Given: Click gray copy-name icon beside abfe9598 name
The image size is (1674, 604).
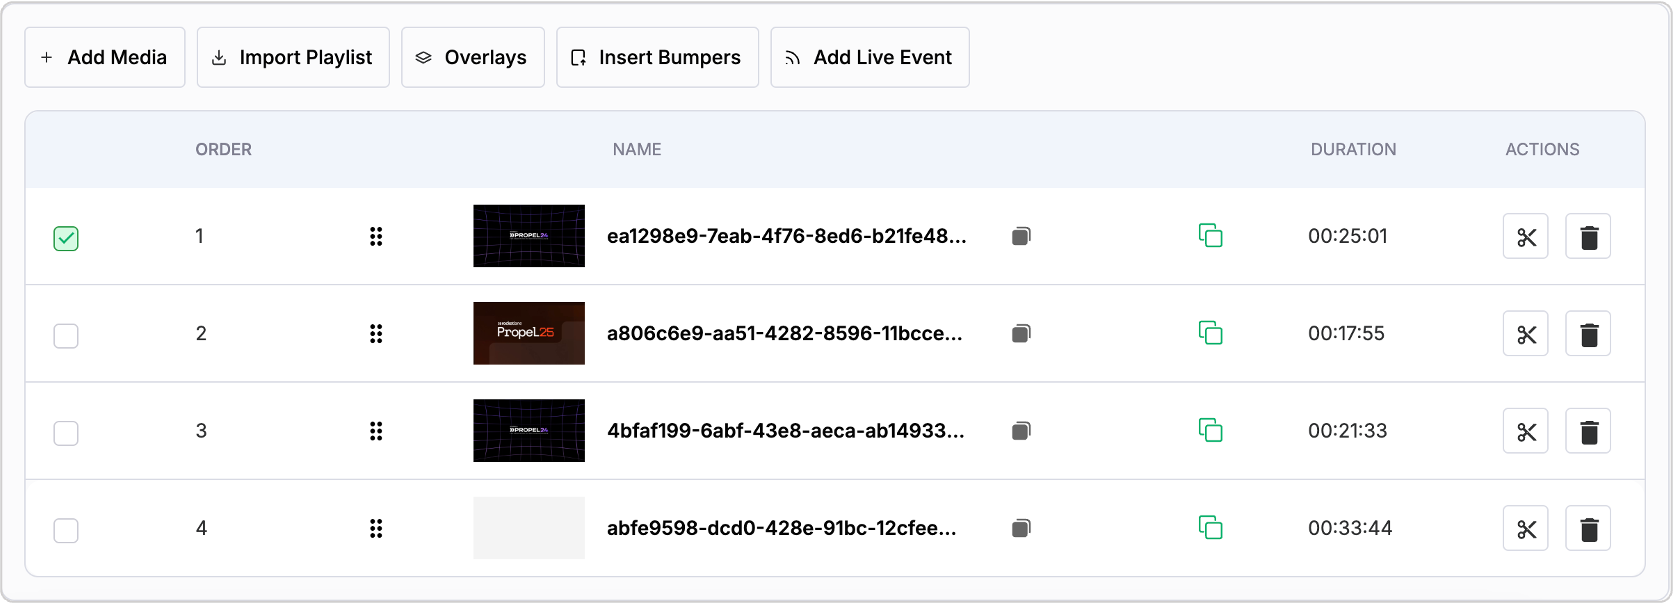Looking at the screenshot, I should [1021, 528].
